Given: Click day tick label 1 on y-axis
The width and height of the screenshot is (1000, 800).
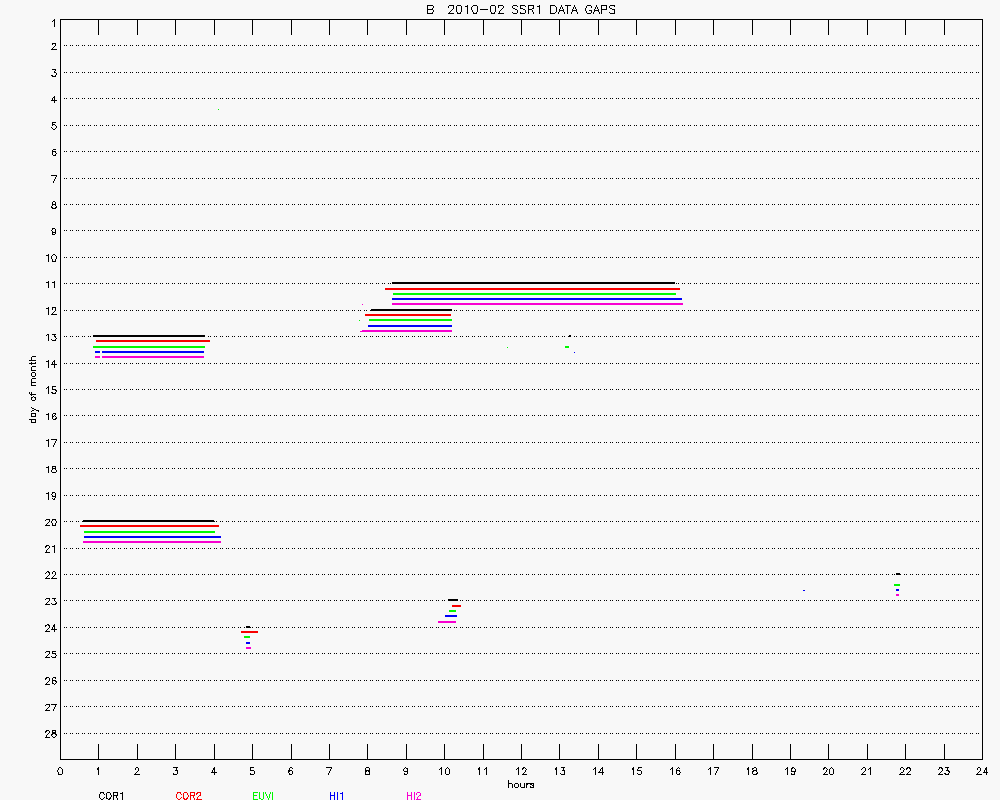Looking at the screenshot, I should point(52,21).
